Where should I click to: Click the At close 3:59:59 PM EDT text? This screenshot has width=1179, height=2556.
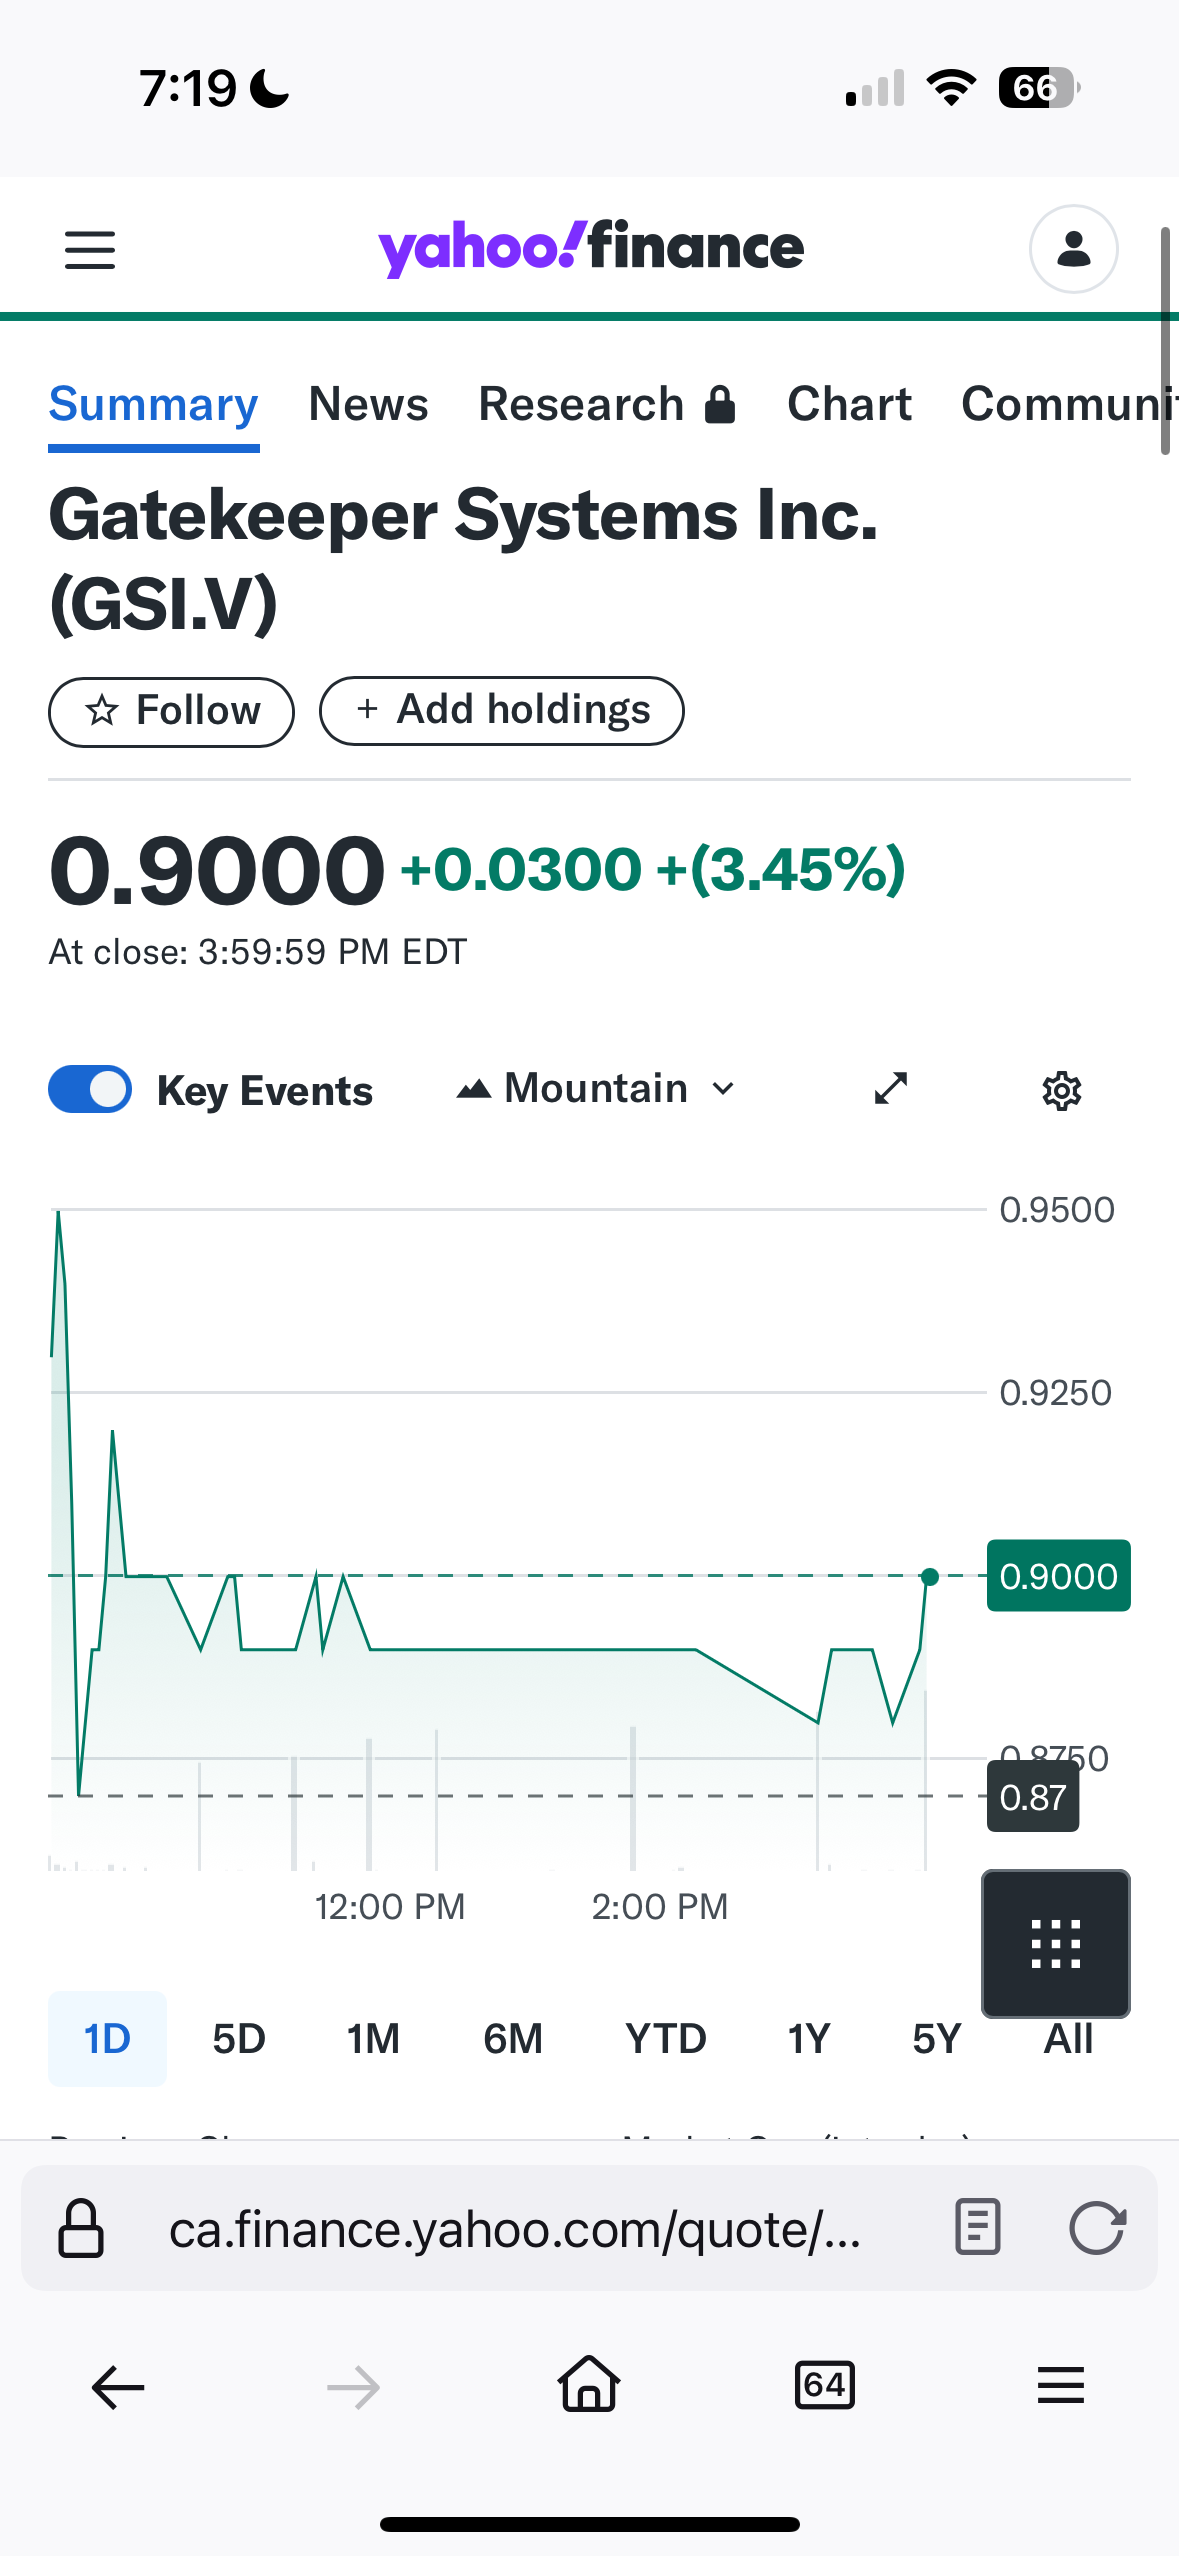[x=258, y=952]
